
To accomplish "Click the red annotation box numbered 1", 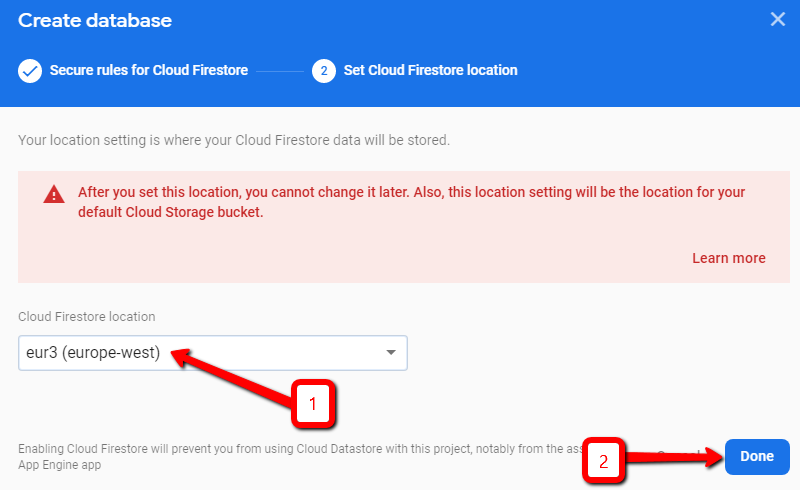I will coord(312,403).
